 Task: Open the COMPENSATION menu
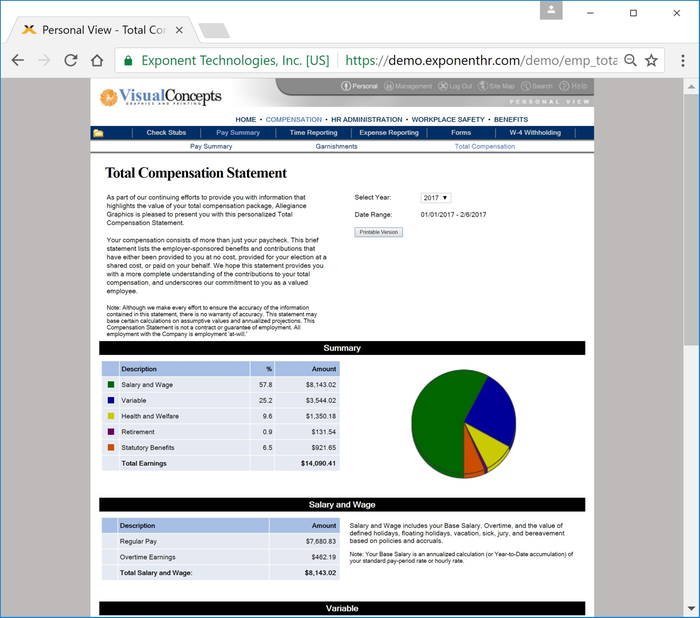293,120
